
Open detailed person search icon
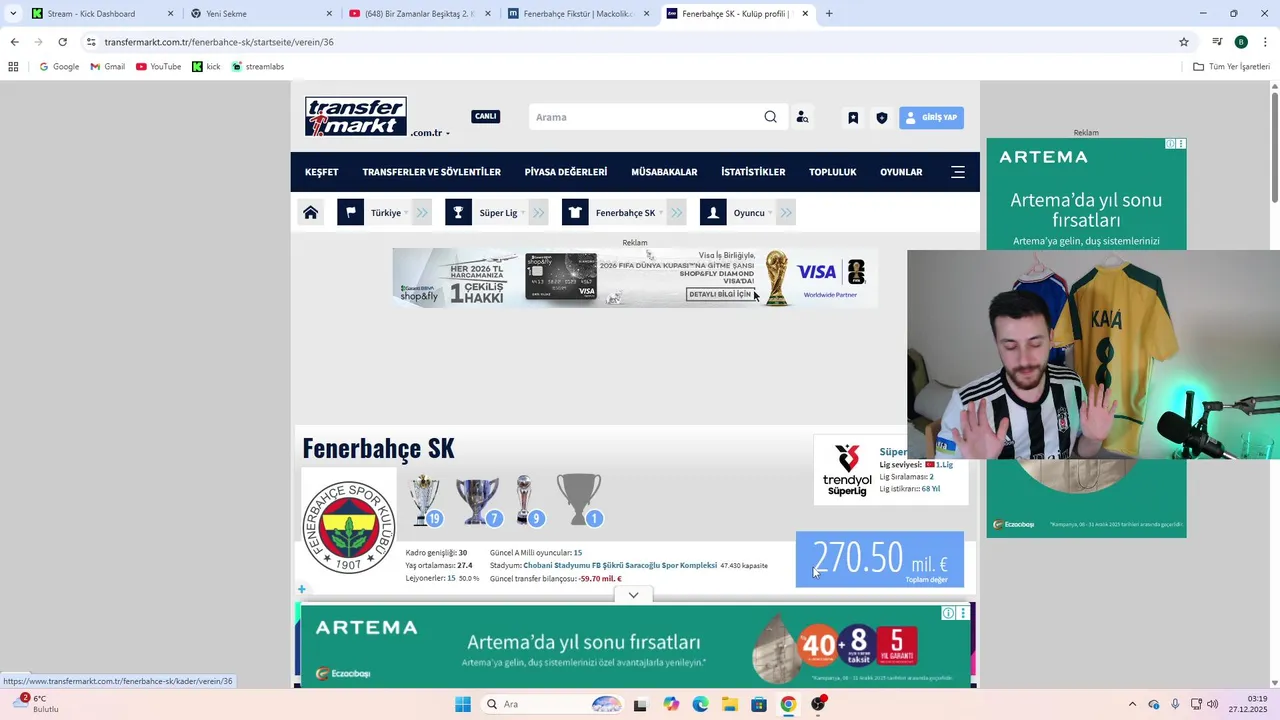802,117
